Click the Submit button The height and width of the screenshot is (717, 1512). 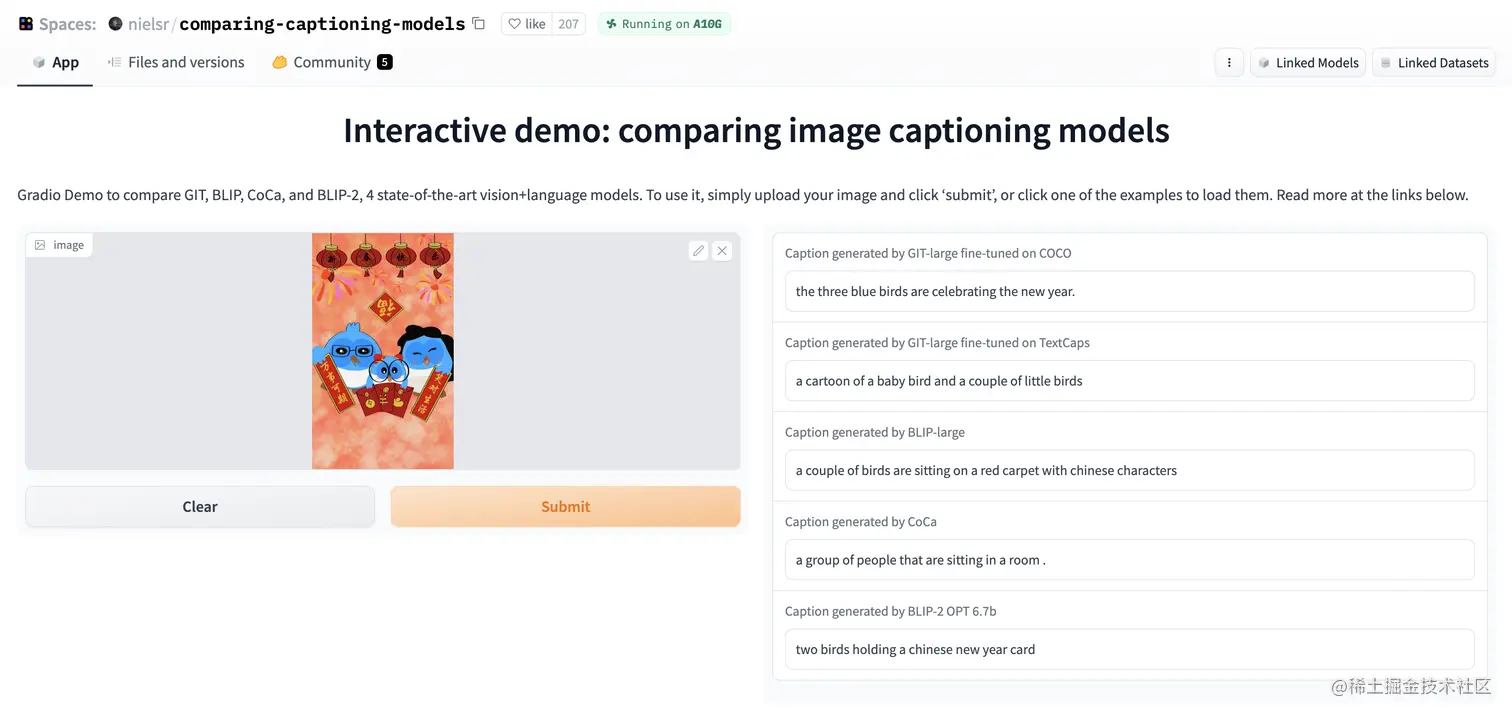pyautogui.click(x=566, y=507)
